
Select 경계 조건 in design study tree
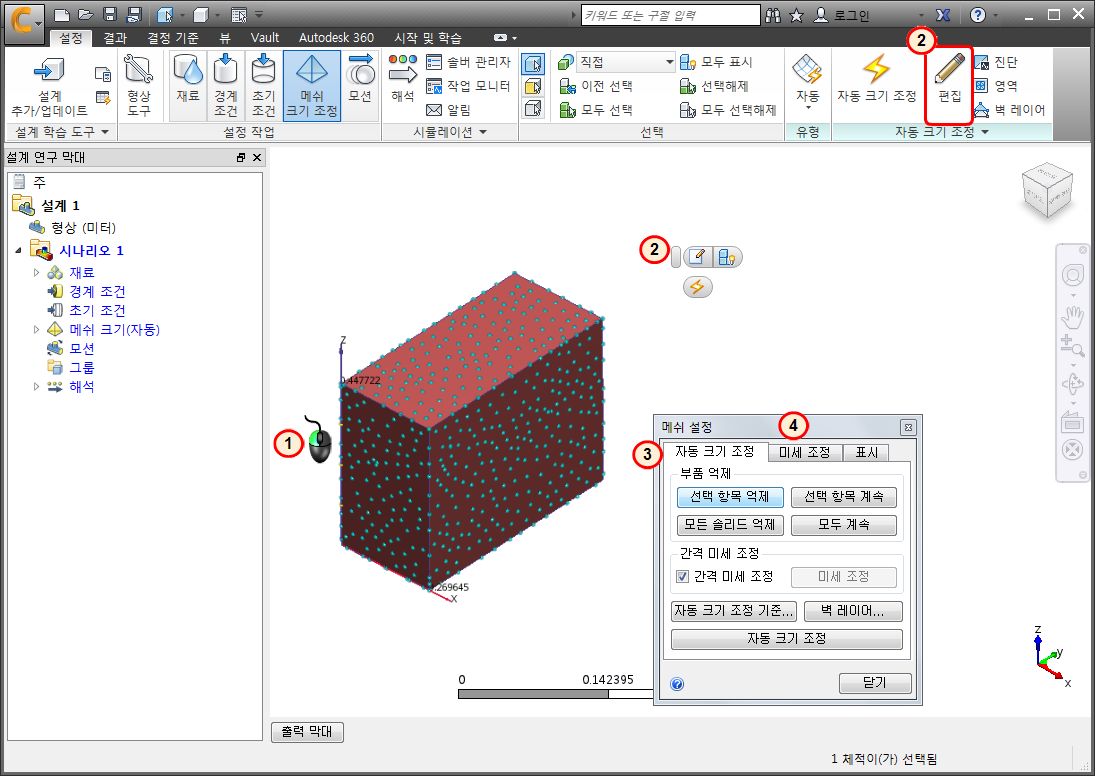[97, 291]
